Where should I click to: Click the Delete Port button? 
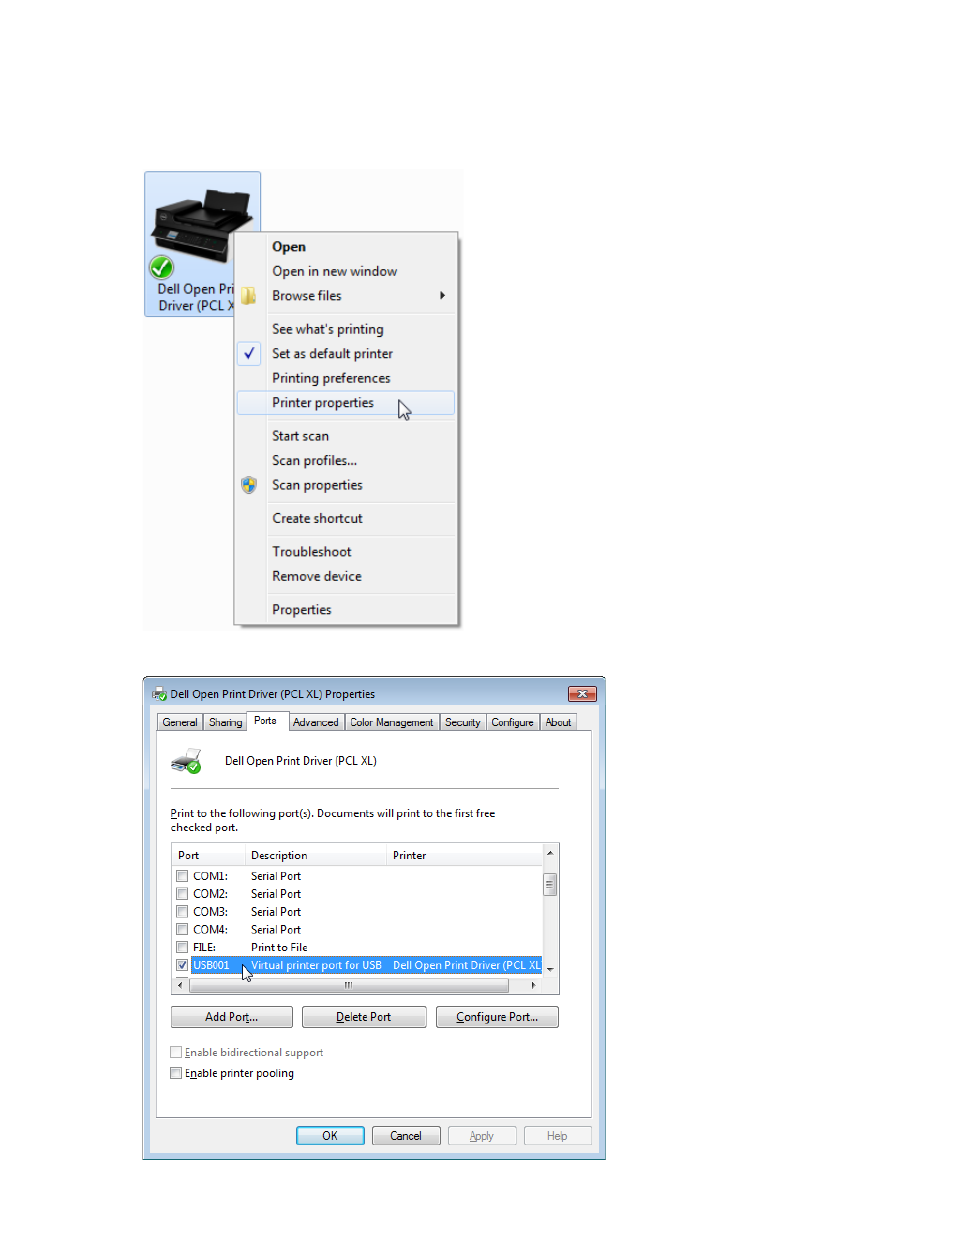coord(364,1017)
